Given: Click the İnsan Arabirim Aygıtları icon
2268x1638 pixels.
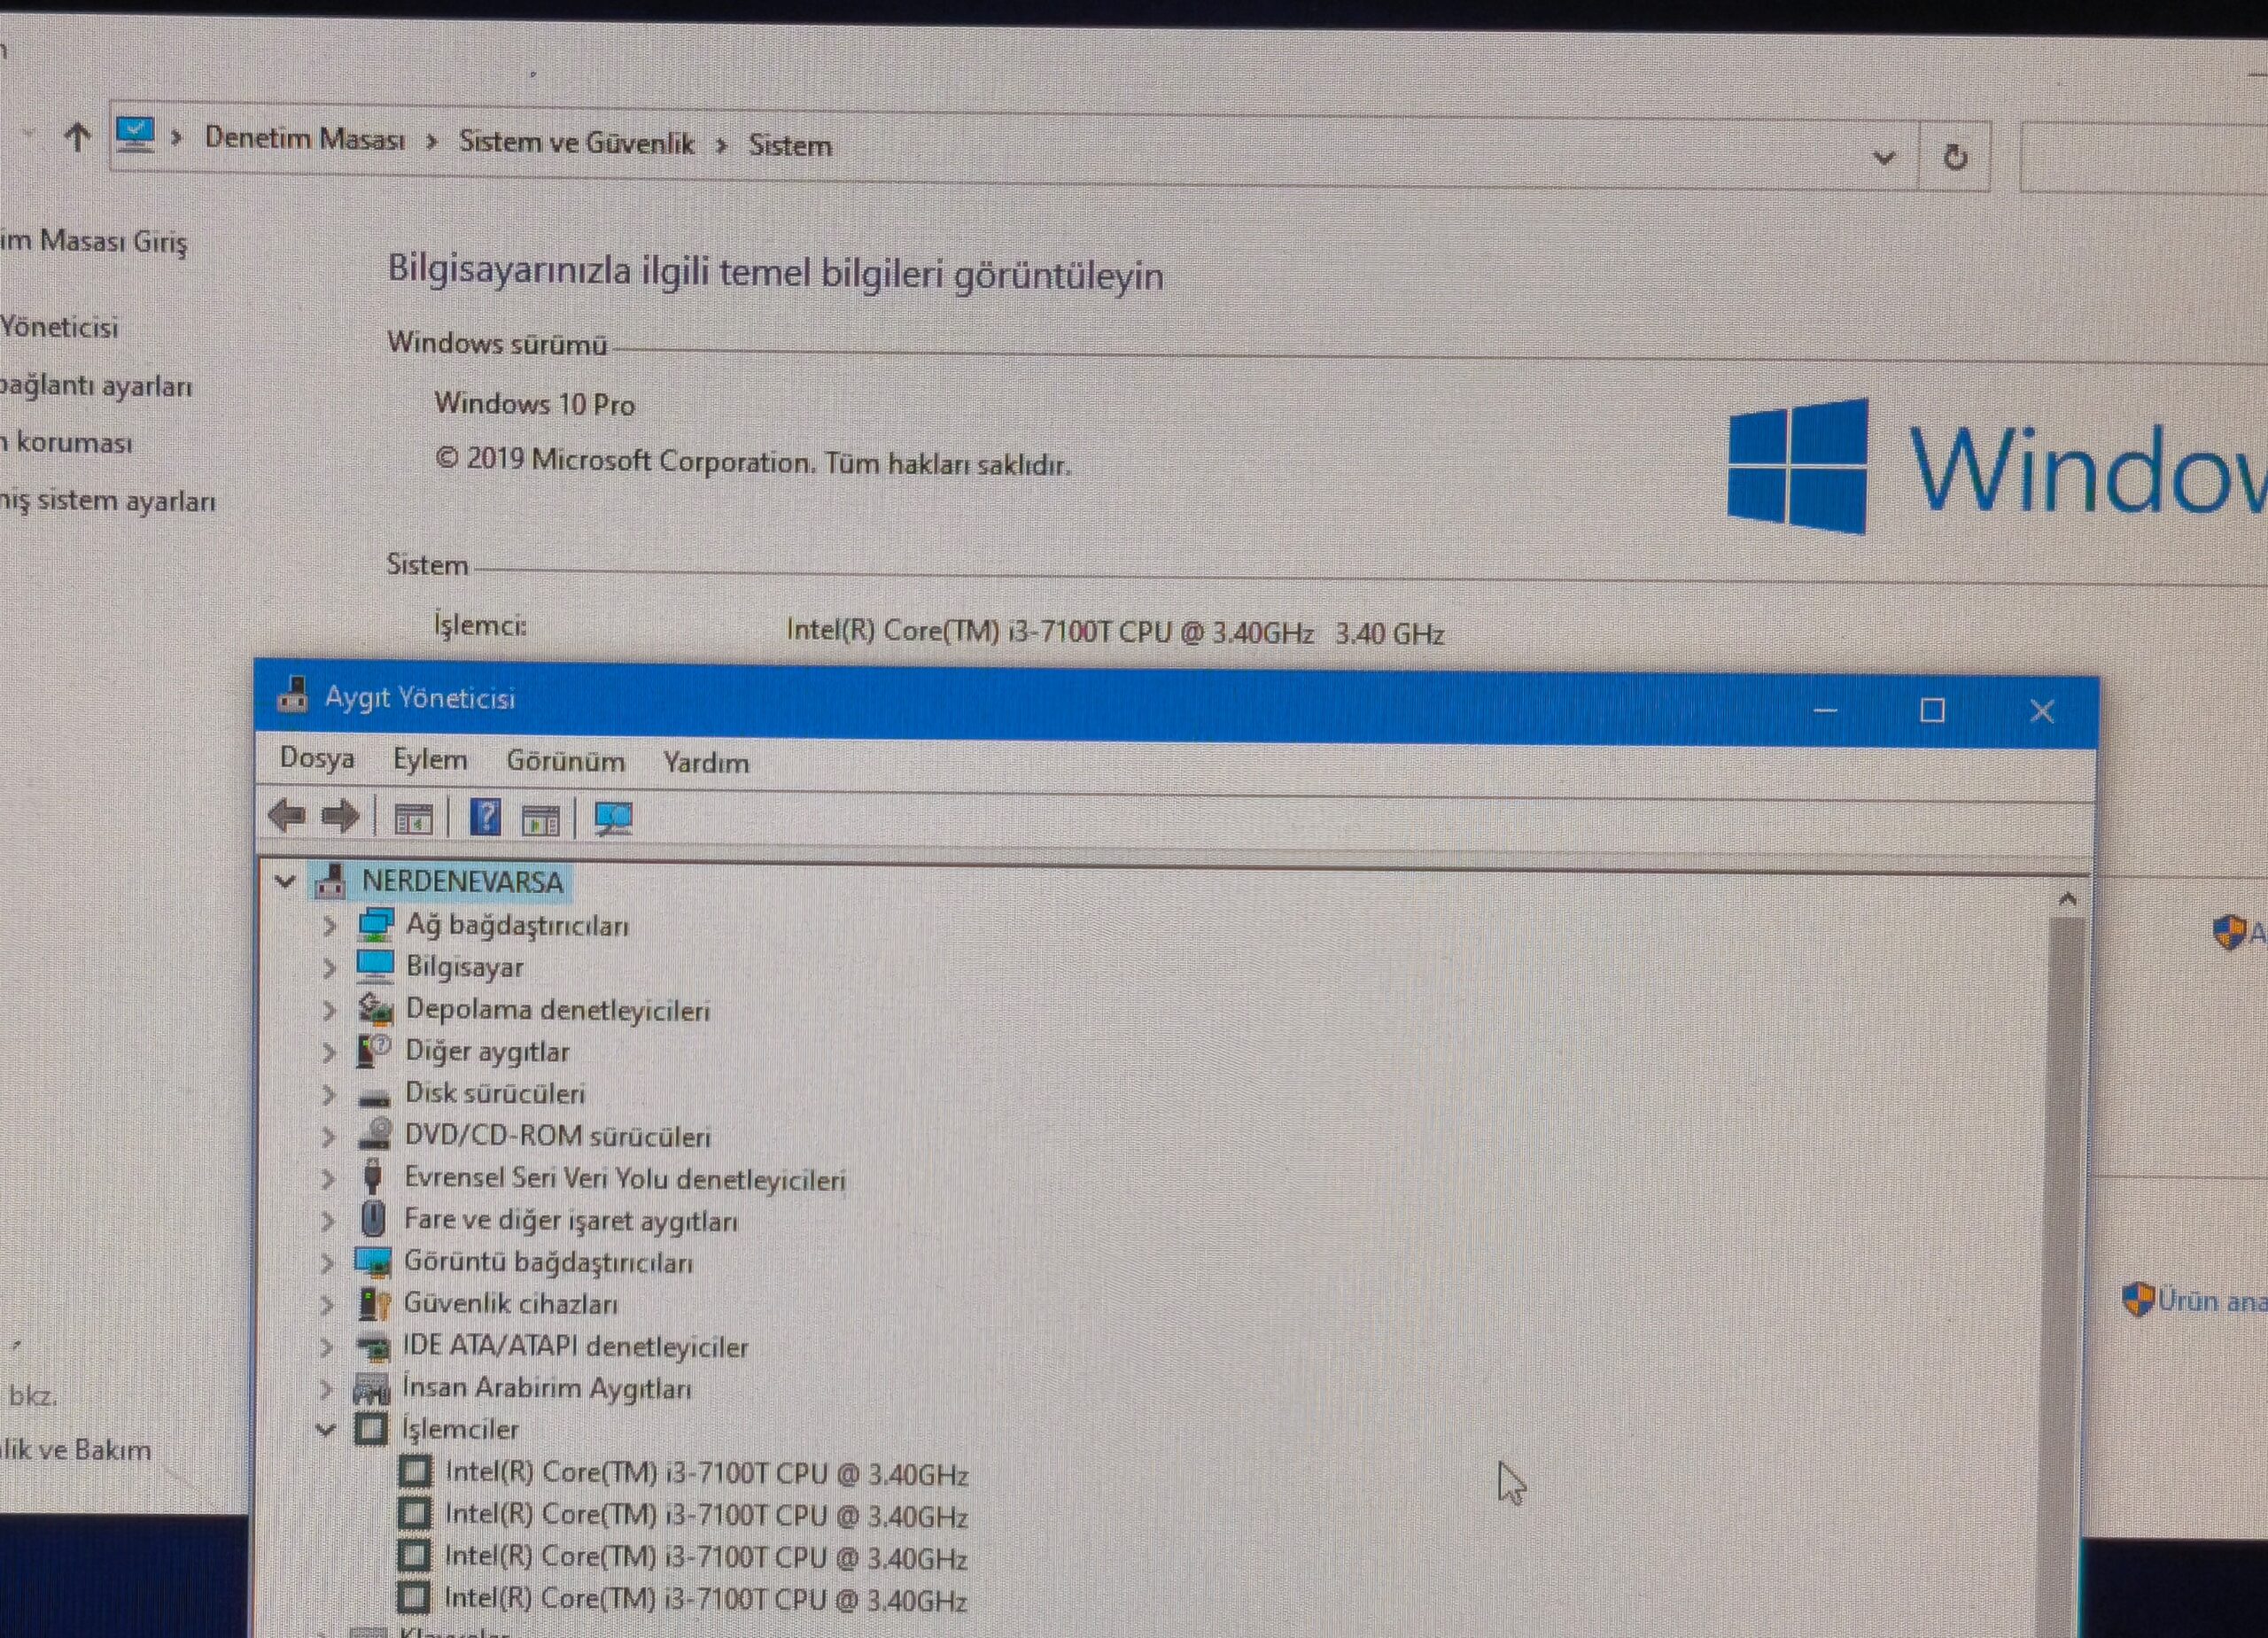Looking at the screenshot, I should point(371,1388).
